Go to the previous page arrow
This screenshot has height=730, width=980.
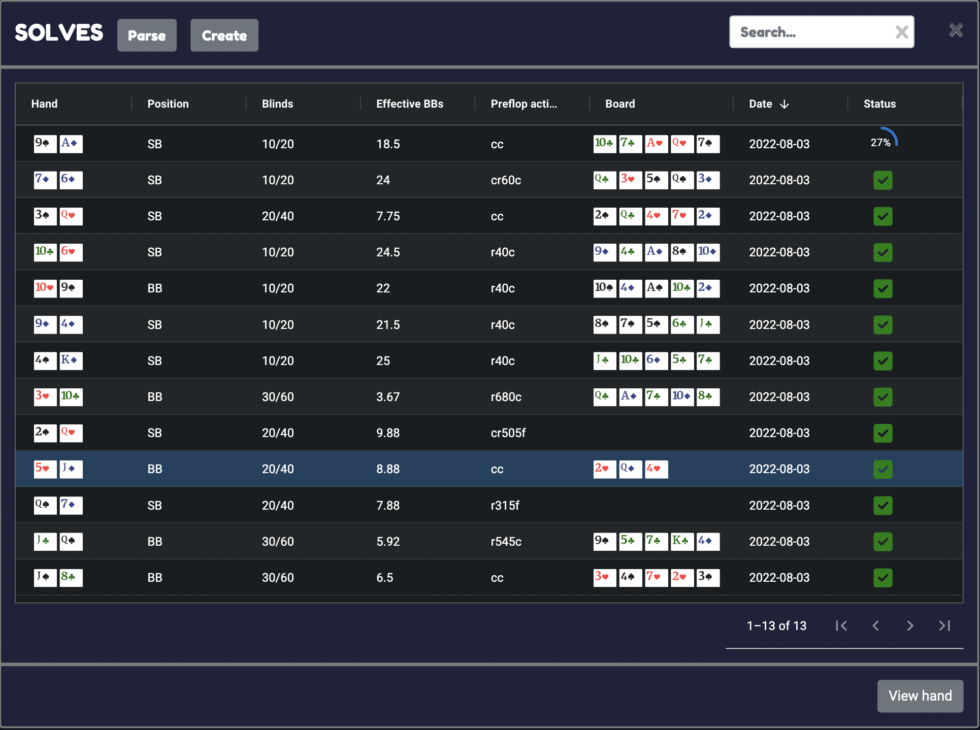coord(876,626)
